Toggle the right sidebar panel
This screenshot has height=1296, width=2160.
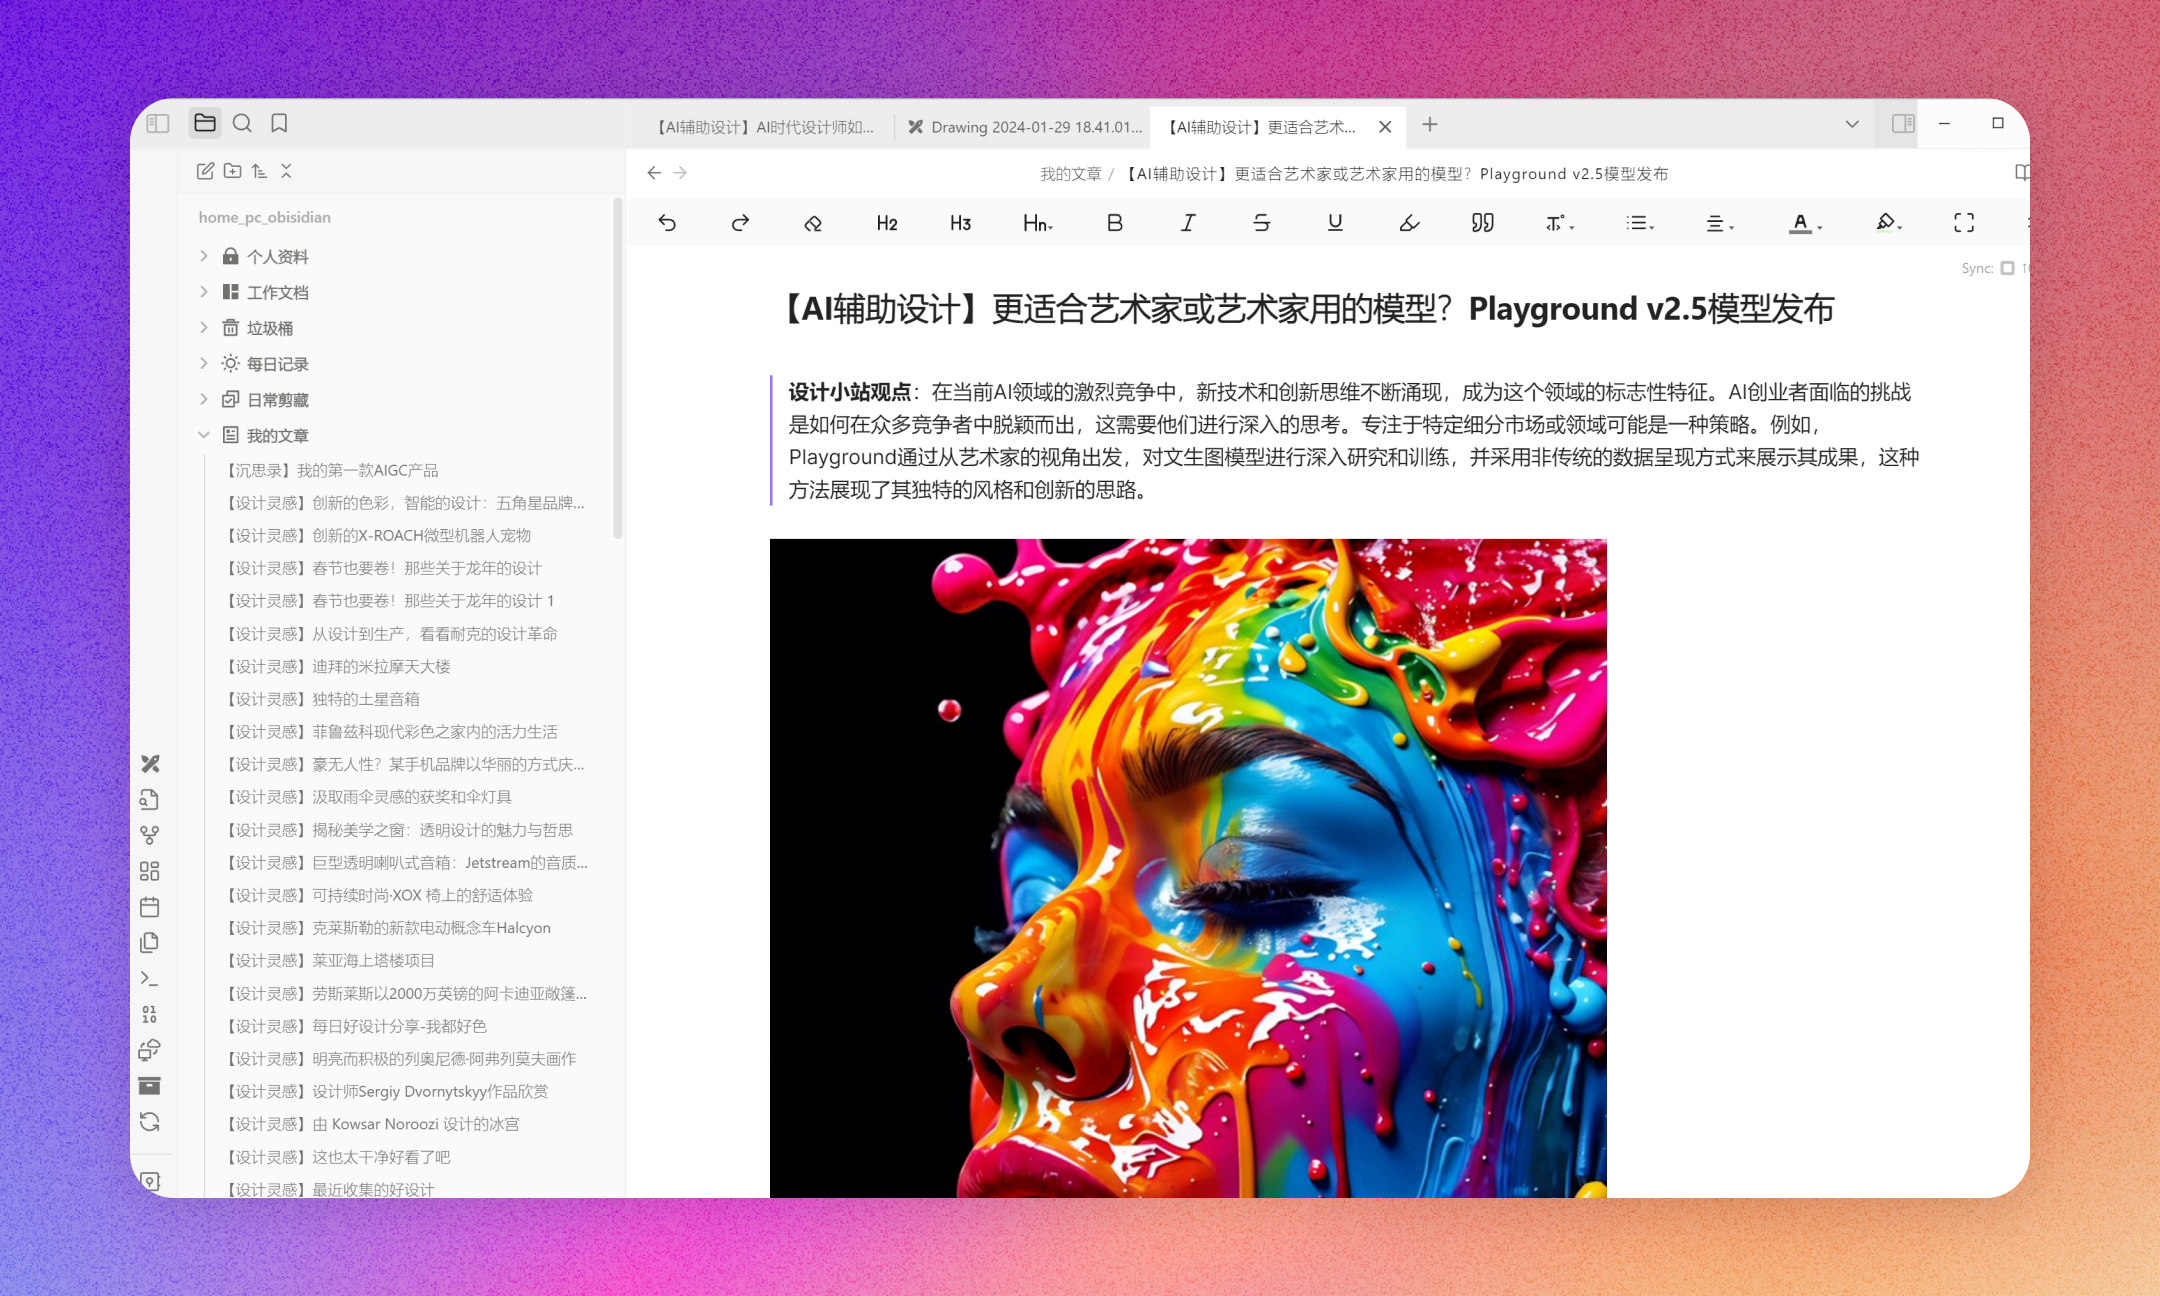click(1902, 124)
